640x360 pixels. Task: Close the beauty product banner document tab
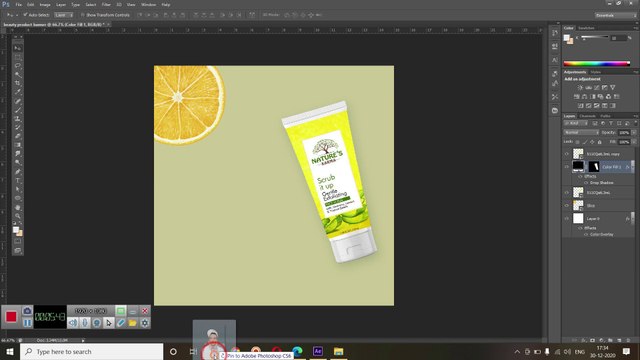[108, 24]
